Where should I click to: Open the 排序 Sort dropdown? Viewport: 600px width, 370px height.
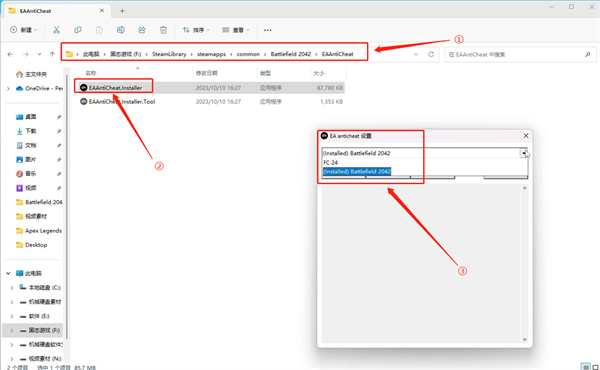196,30
